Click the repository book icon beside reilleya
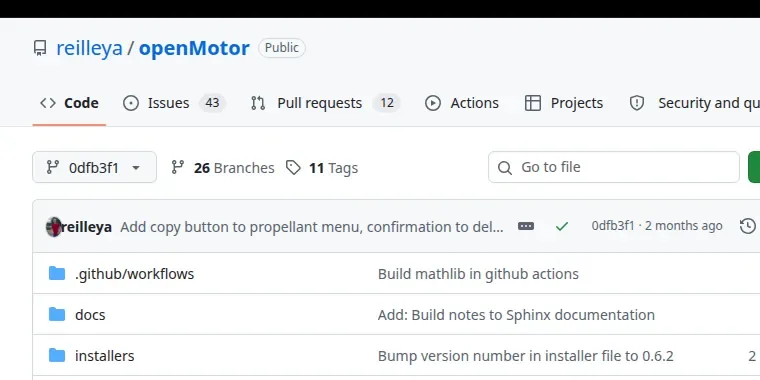The height and width of the screenshot is (380, 760). pos(40,48)
